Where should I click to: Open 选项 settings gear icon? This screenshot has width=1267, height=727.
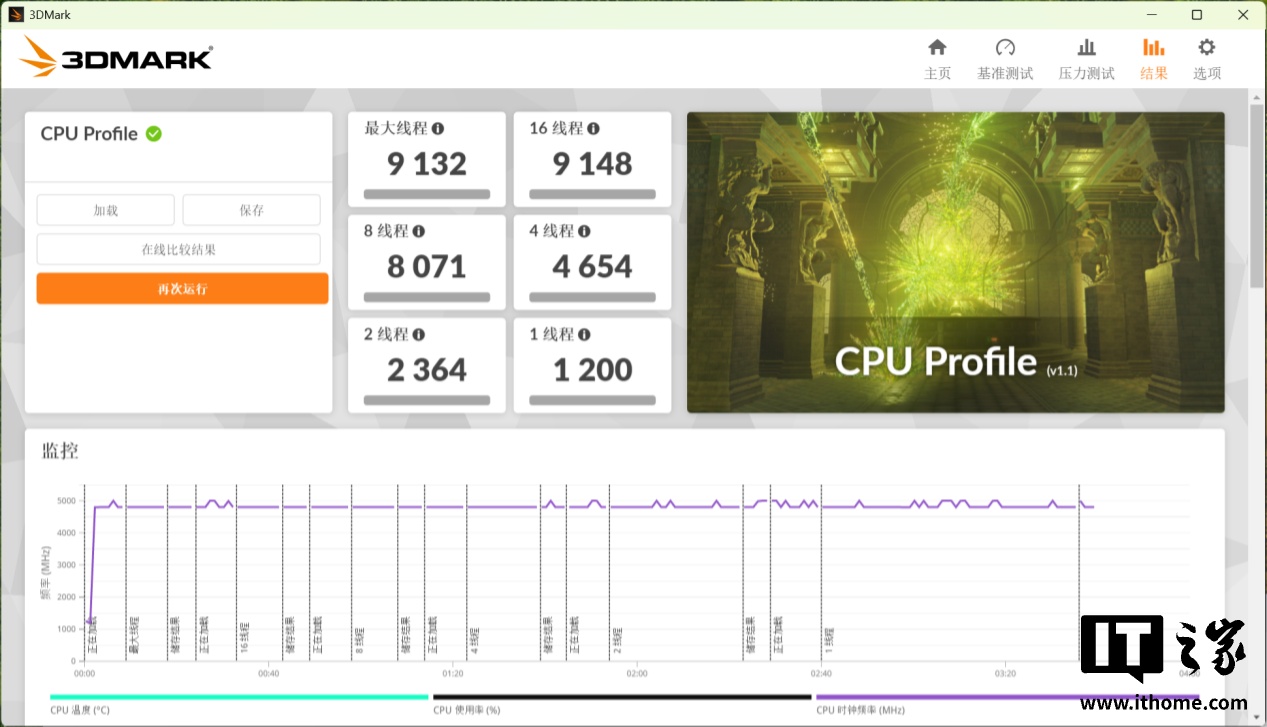pos(1206,48)
